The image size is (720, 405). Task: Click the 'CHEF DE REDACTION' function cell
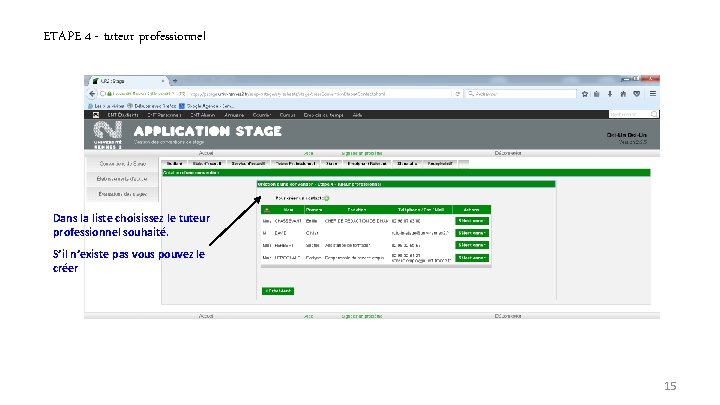click(356, 221)
